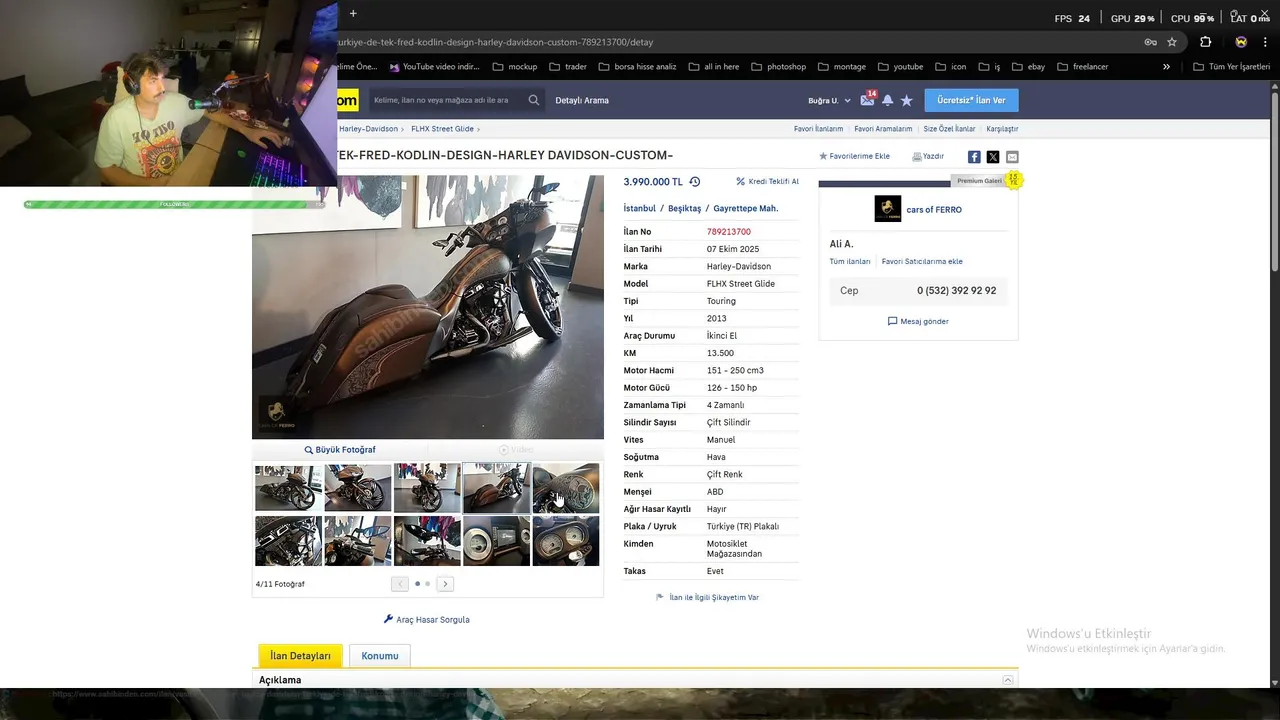1280x720 pixels.
Task: Open the mockup bookmark folder
Action: 515,67
